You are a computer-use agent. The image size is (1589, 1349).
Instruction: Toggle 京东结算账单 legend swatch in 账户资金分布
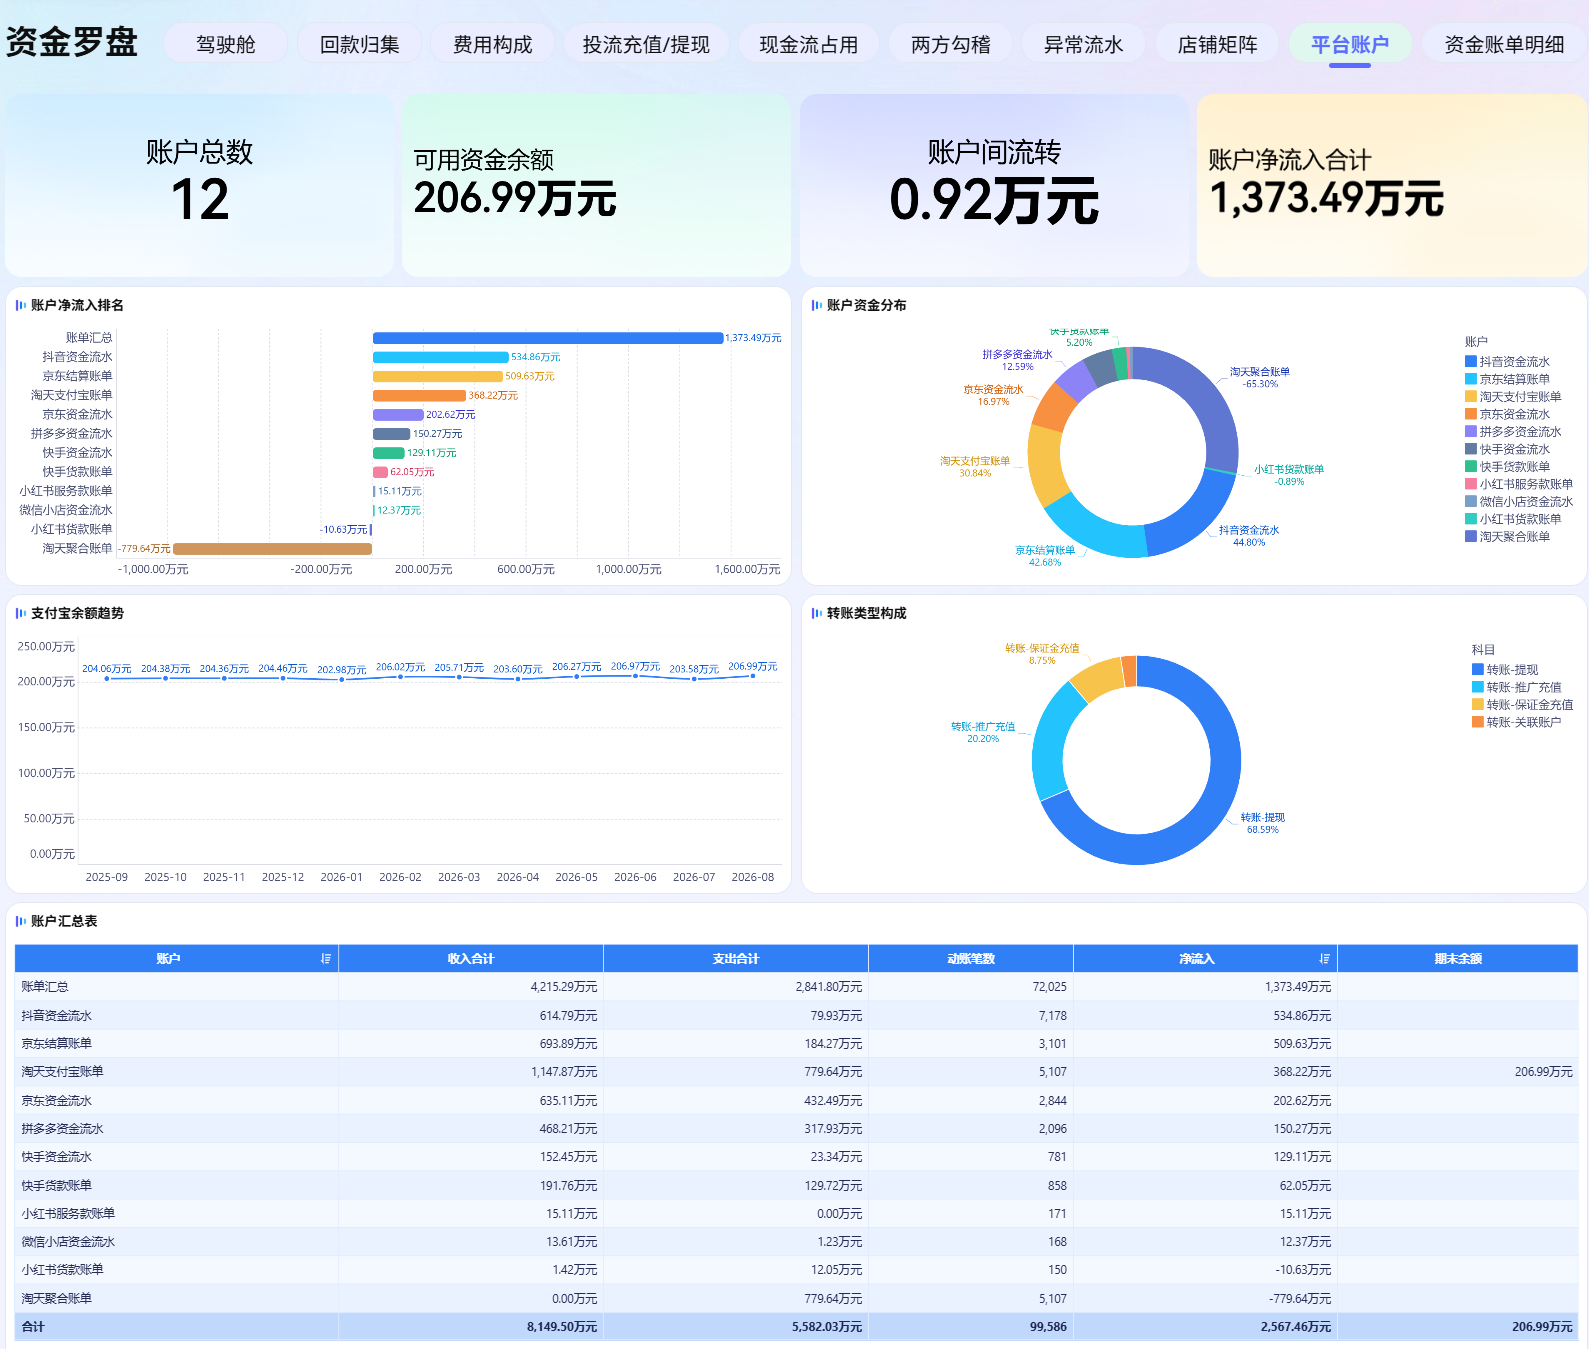[1471, 379]
